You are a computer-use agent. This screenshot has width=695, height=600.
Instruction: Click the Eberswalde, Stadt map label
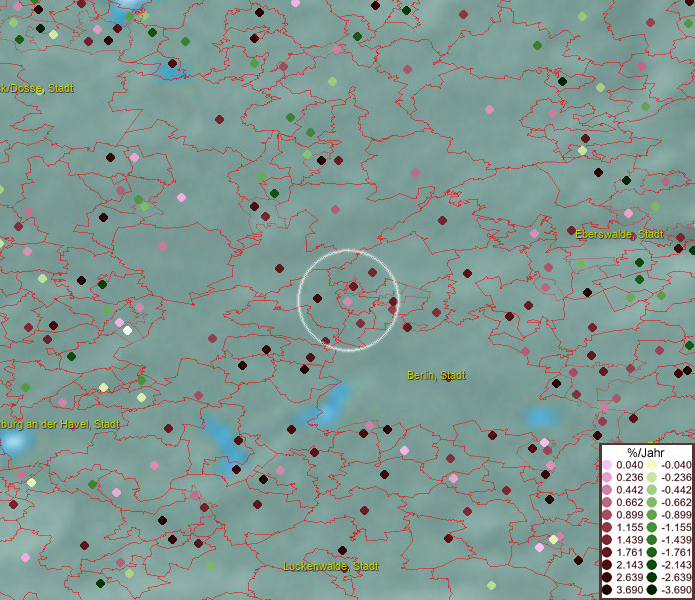coord(619,234)
